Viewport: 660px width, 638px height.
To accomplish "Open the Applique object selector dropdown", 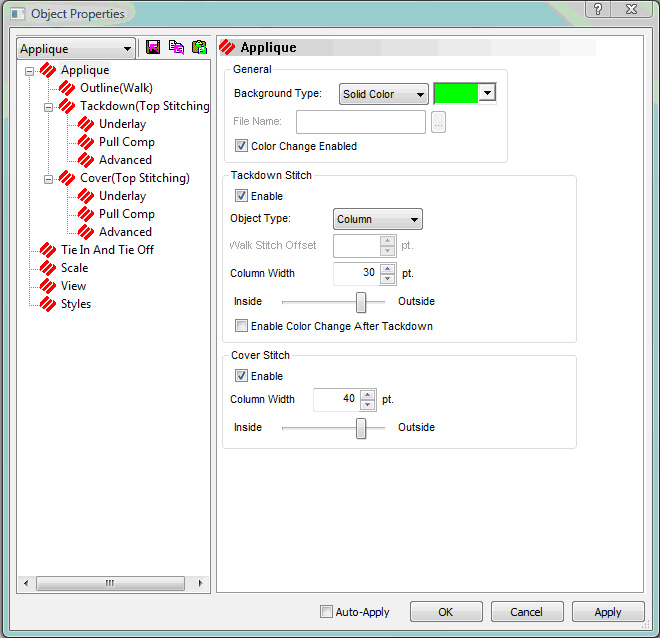I will pos(76,48).
